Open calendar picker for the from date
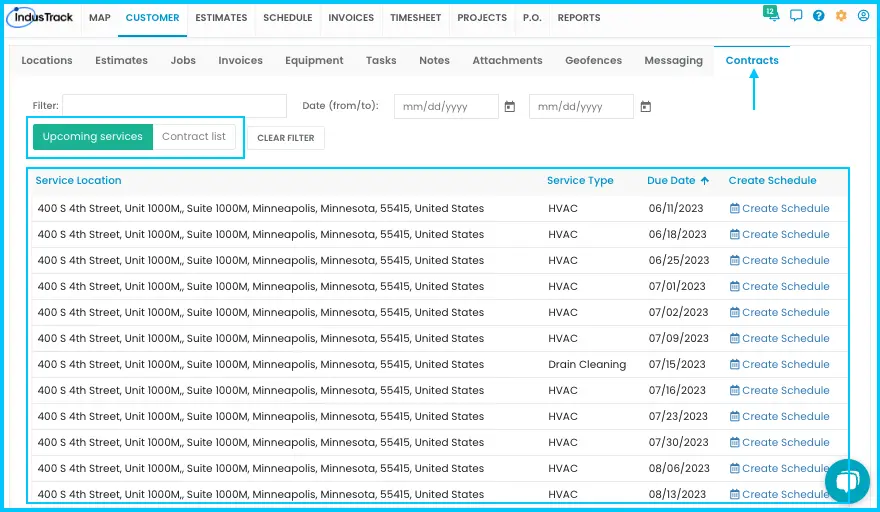Image resolution: width=880 pixels, height=512 pixels. click(x=510, y=107)
